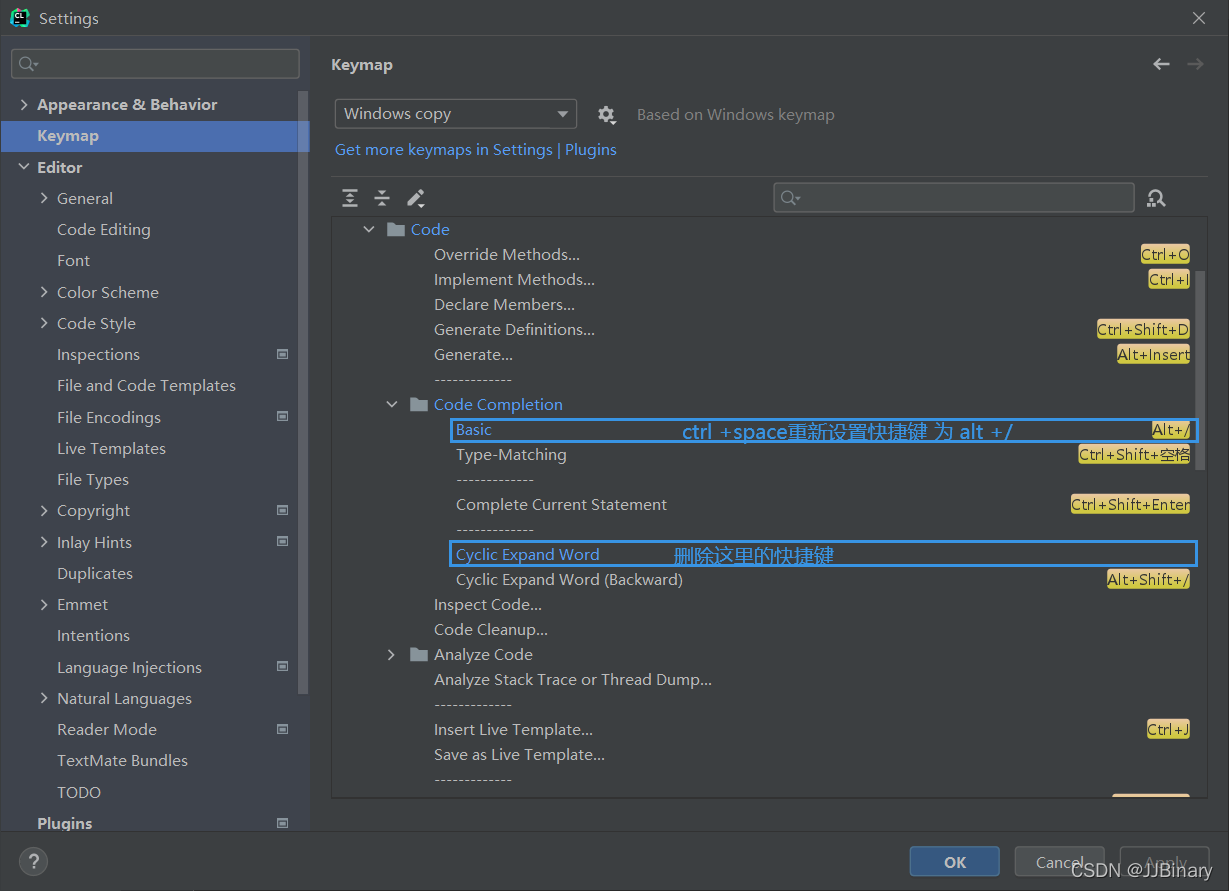Click the Plugins link near keymap selector

click(x=591, y=149)
